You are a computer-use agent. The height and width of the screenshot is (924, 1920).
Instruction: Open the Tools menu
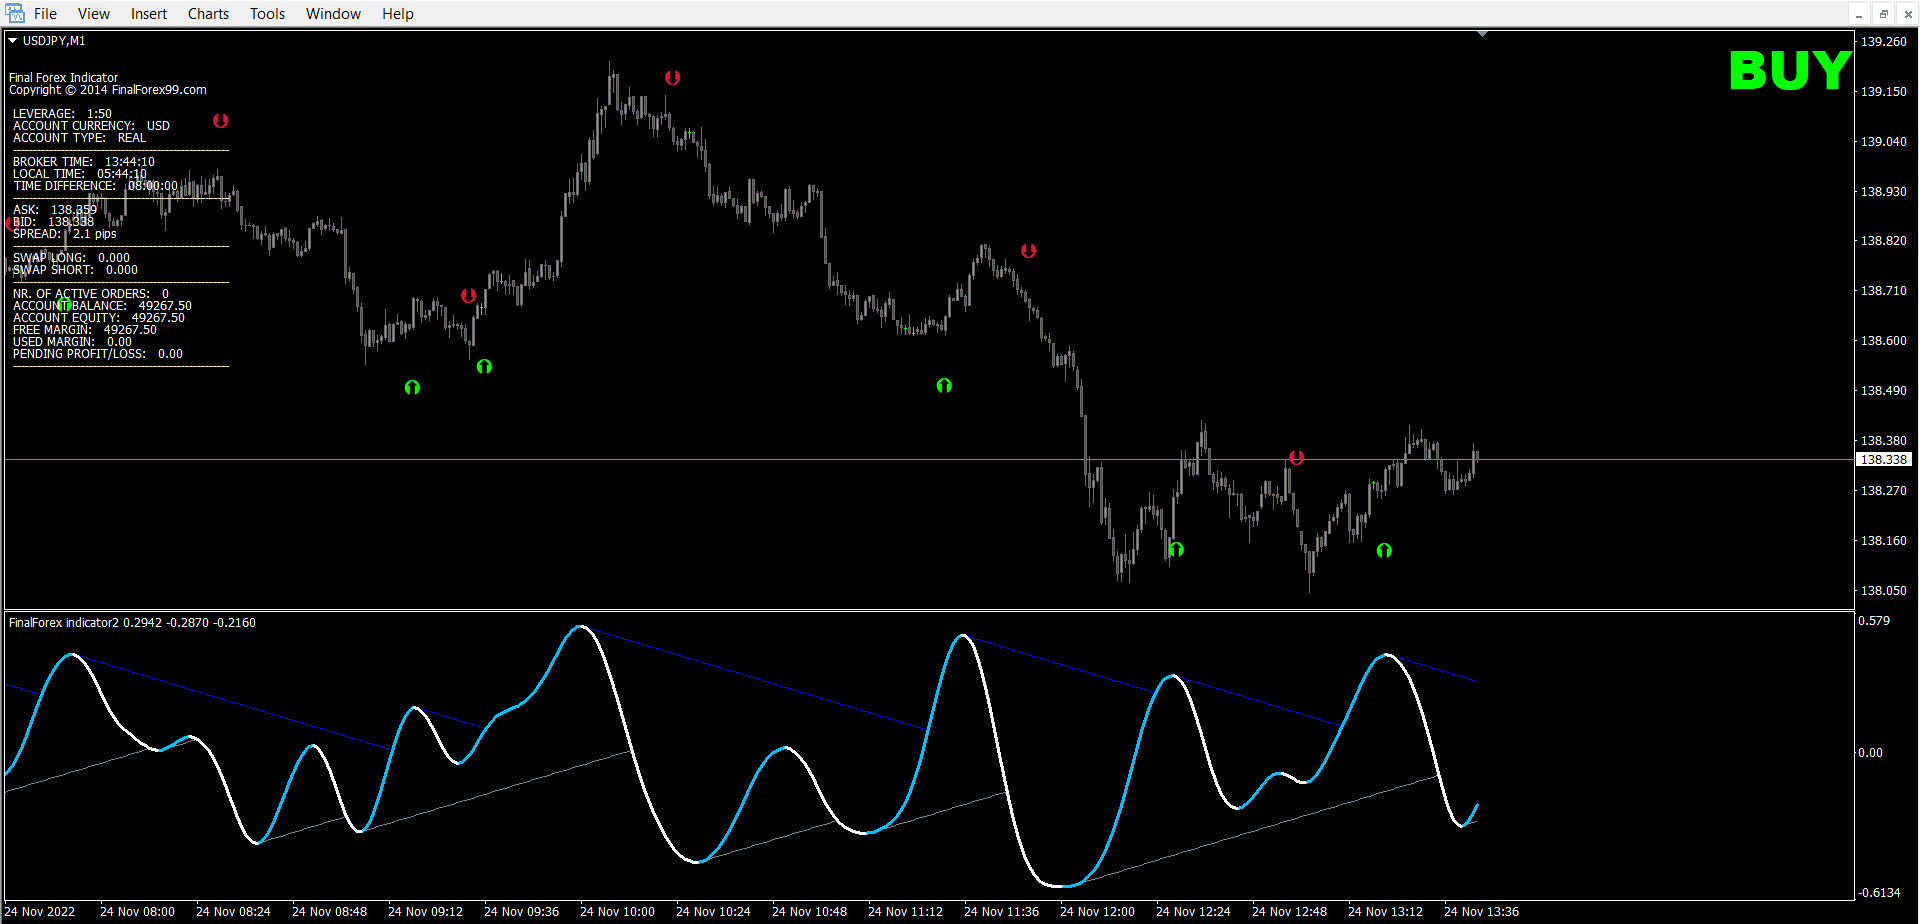click(x=267, y=14)
